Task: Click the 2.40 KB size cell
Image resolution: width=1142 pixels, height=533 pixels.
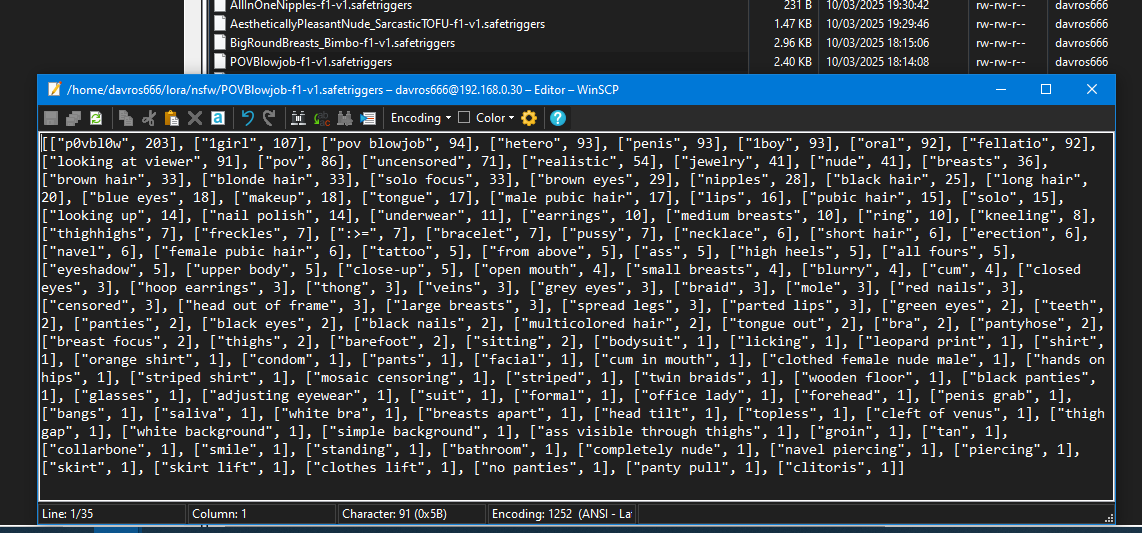Action: click(792, 62)
